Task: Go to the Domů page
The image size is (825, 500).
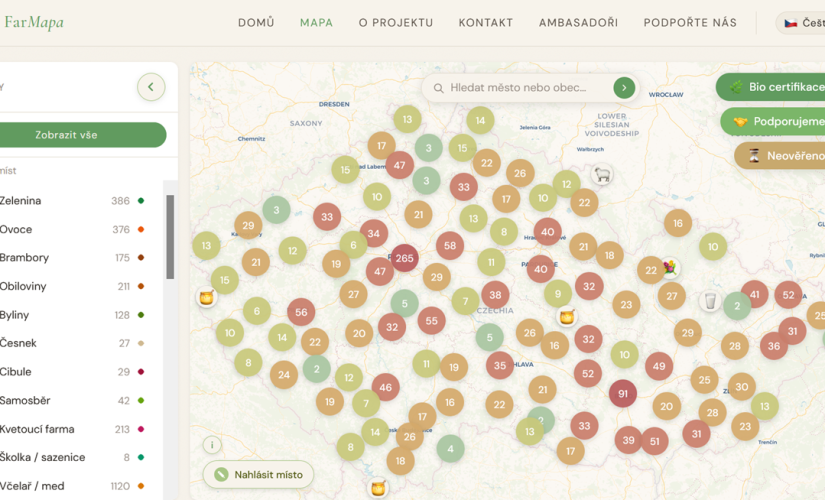Action: coord(256,23)
